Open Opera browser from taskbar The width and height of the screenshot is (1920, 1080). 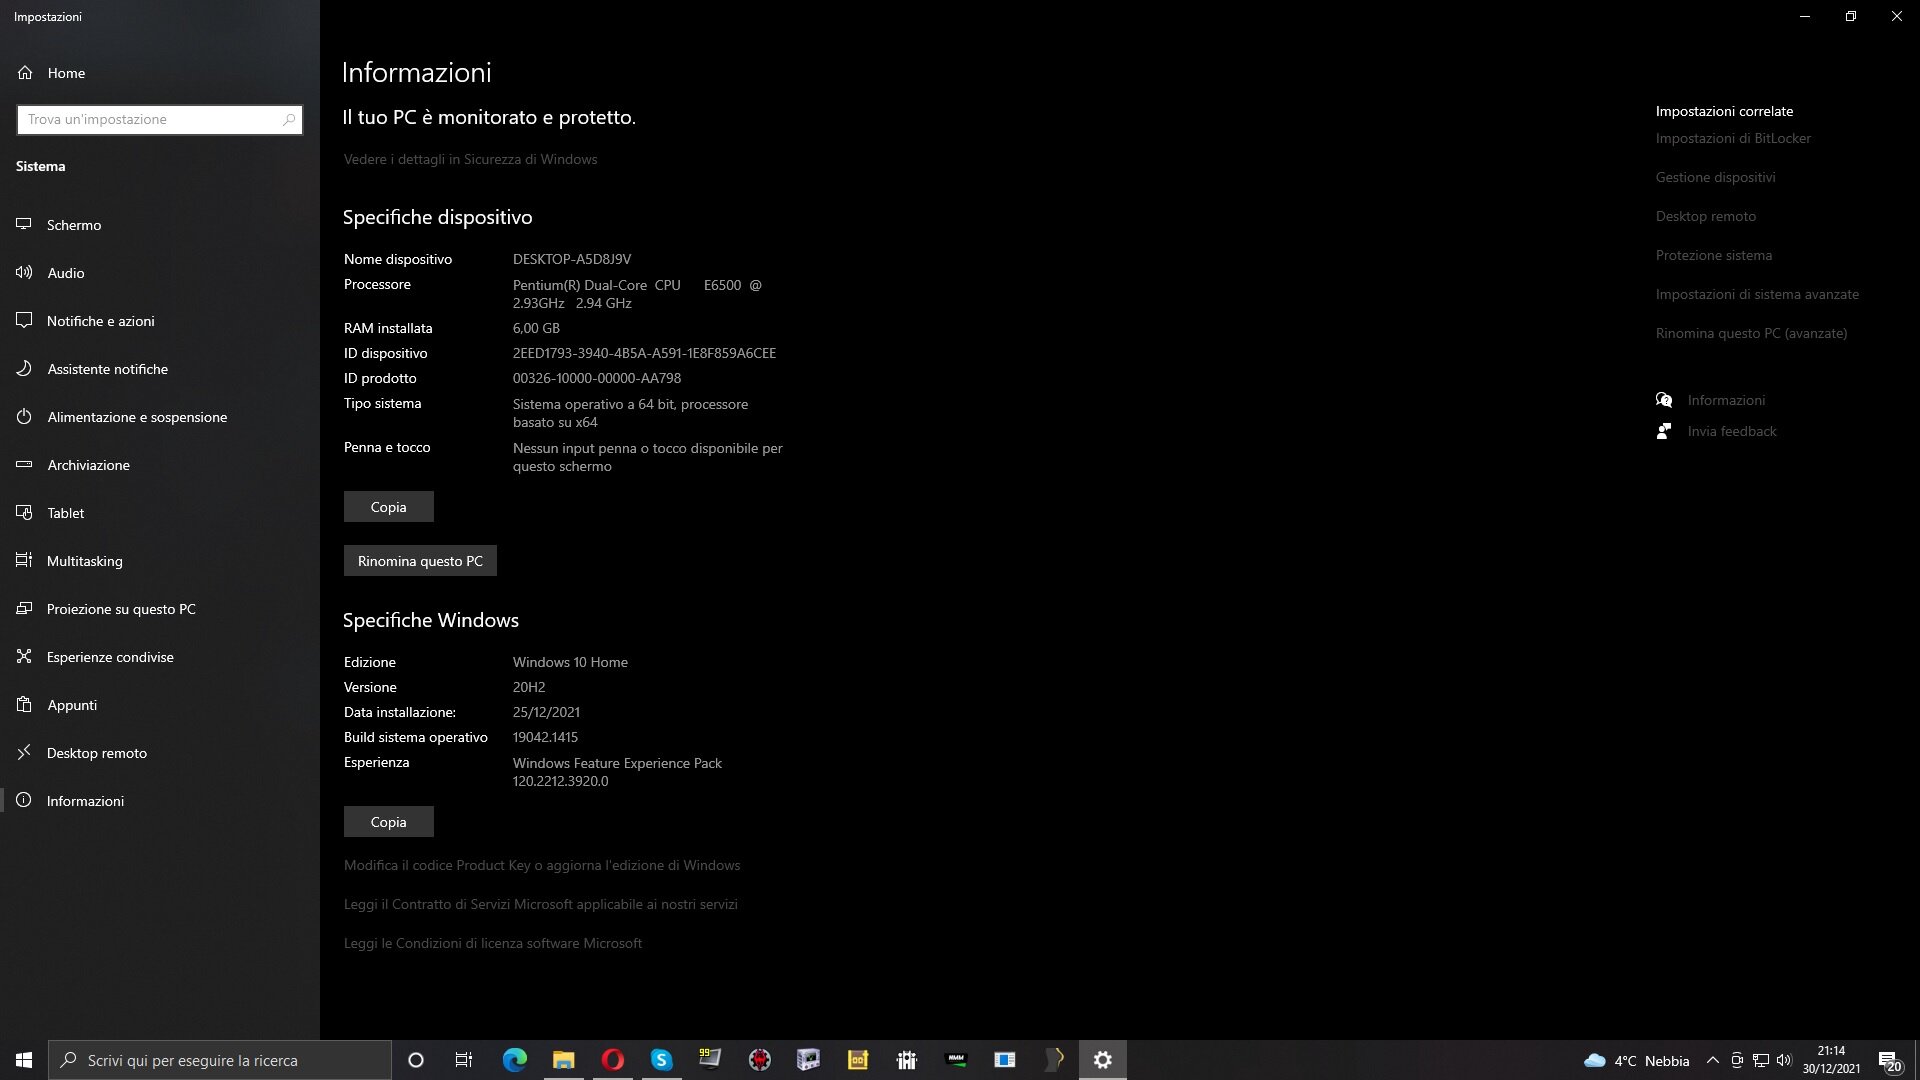(613, 1060)
